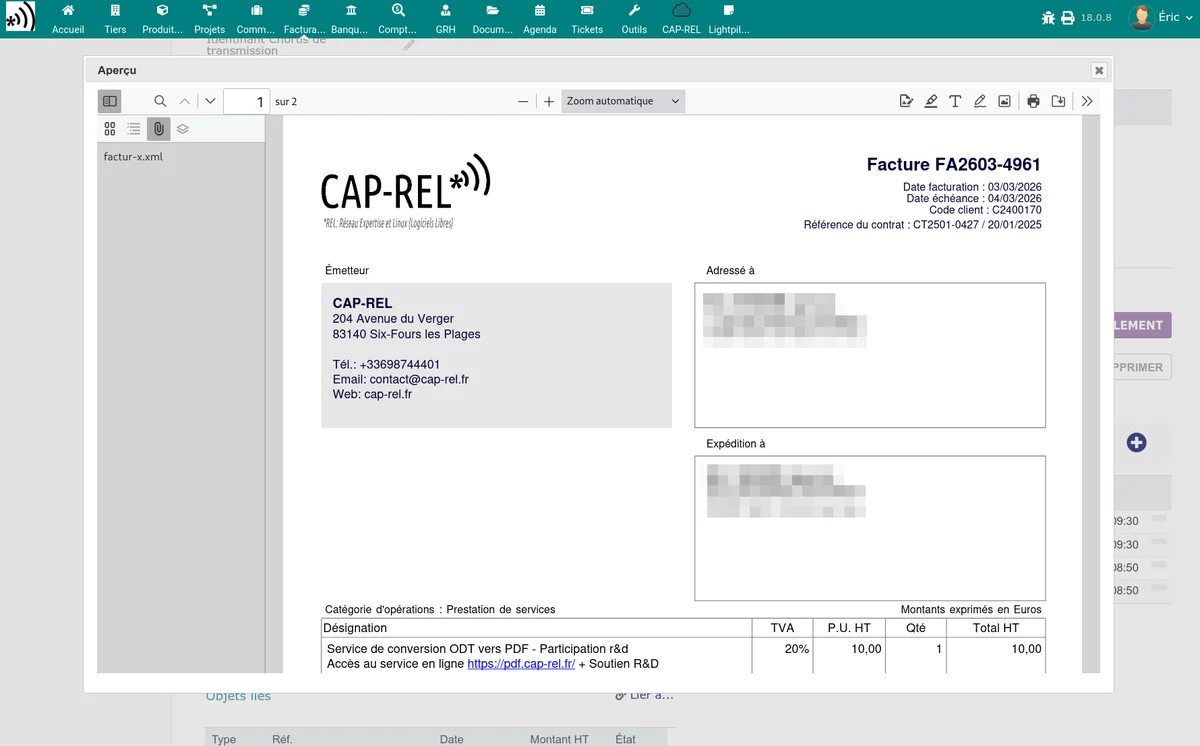
Task: Click the version number 18.0.8
Action: (1096, 18)
